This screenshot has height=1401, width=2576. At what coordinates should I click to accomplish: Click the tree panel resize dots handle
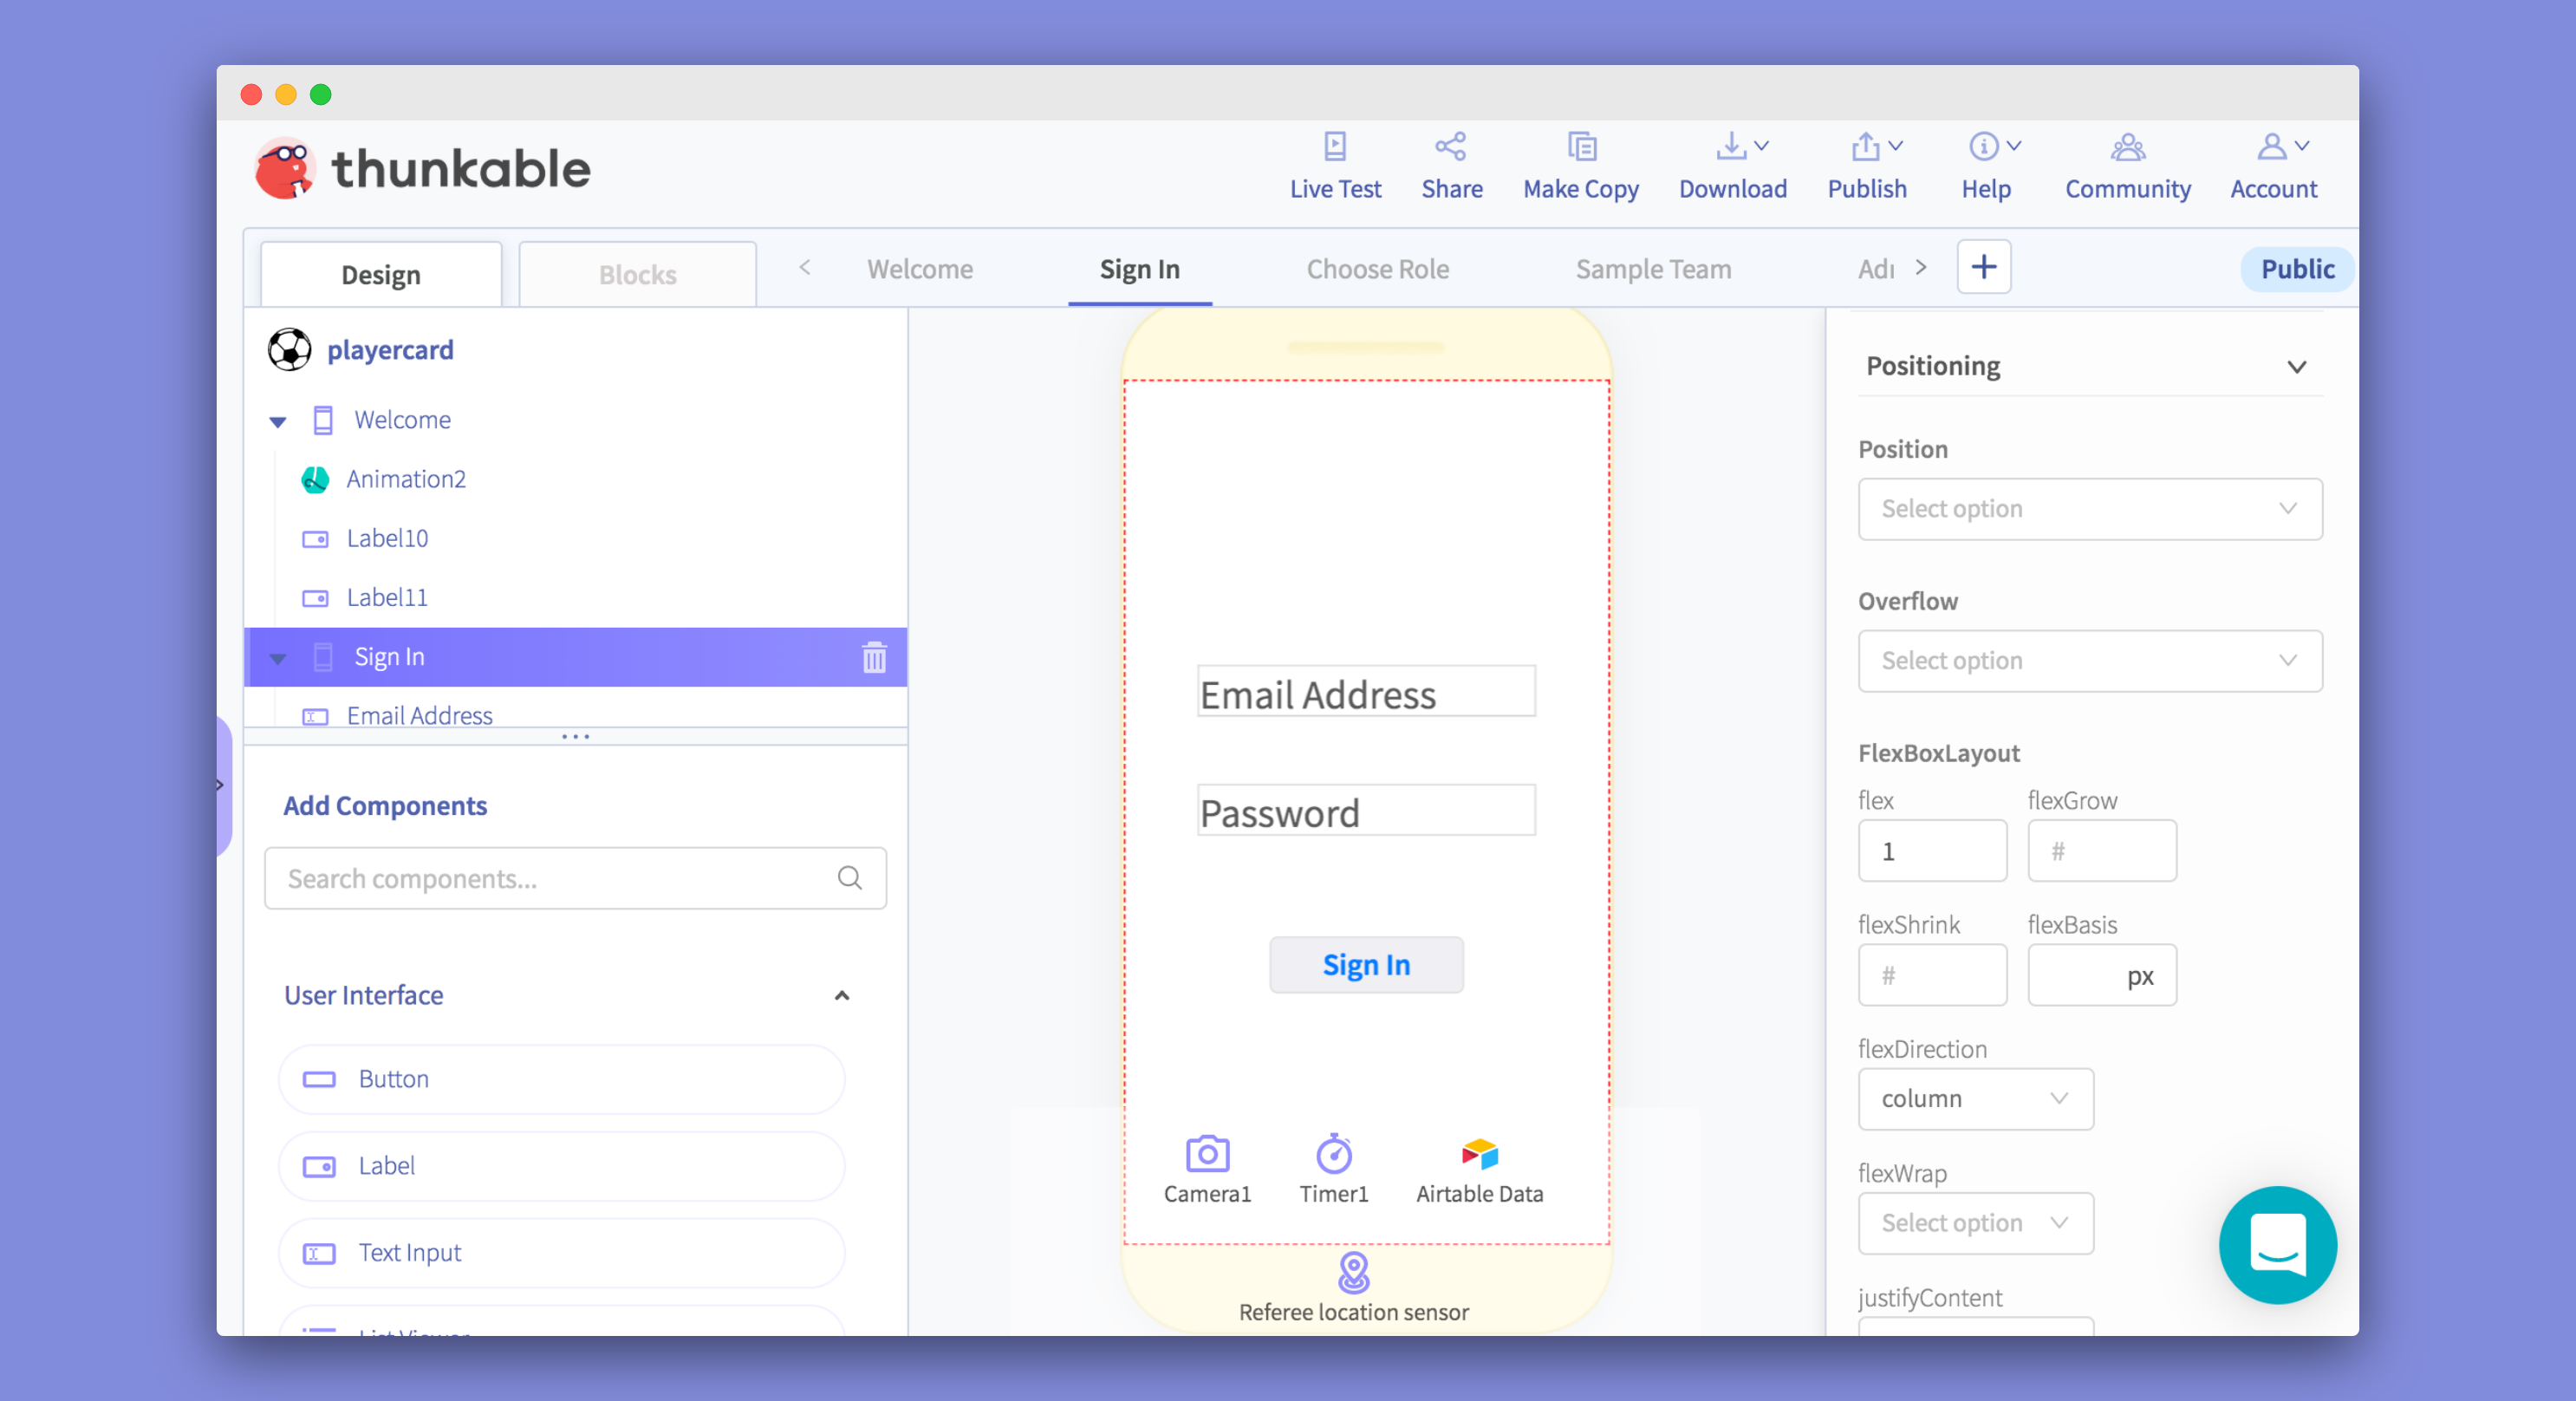(x=576, y=737)
